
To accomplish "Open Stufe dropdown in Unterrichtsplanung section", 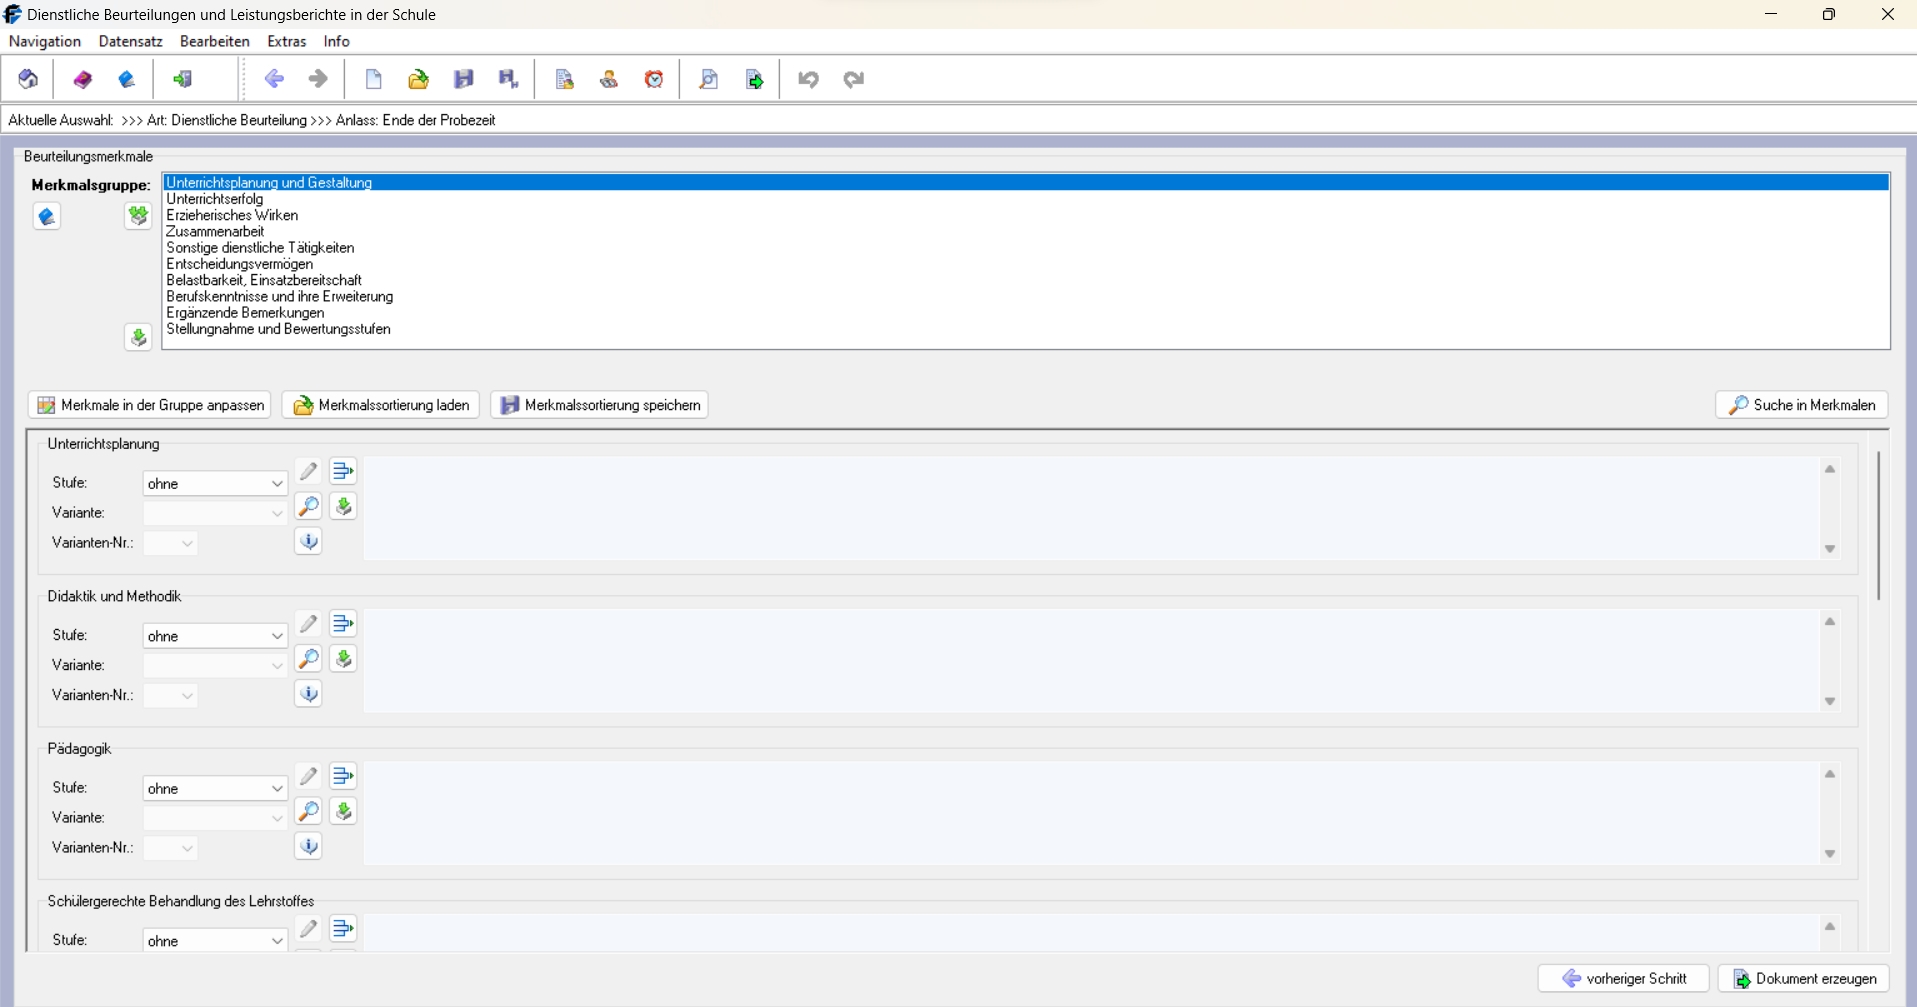I will coord(215,483).
